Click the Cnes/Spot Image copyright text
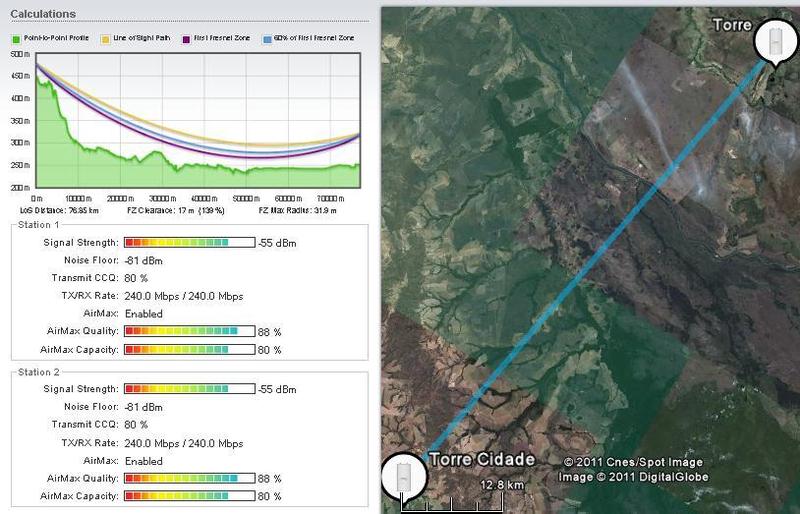Viewport: 800px width, 514px height. tap(633, 462)
